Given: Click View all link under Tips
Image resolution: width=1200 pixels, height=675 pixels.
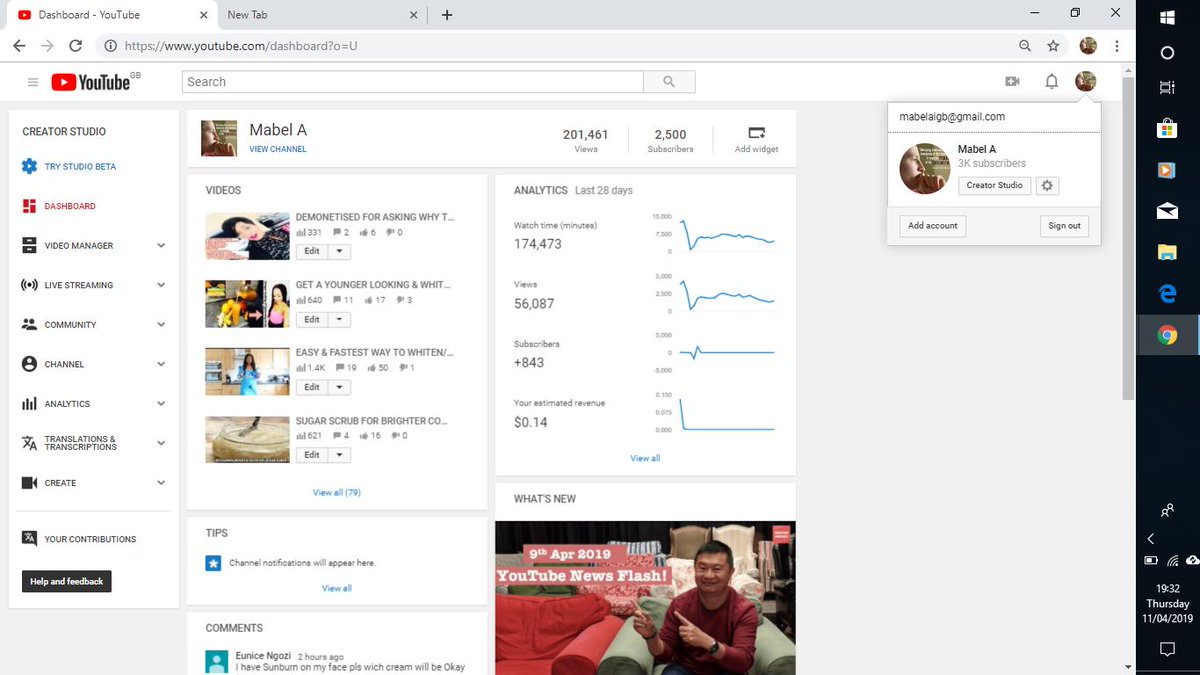Looking at the screenshot, I should (337, 588).
